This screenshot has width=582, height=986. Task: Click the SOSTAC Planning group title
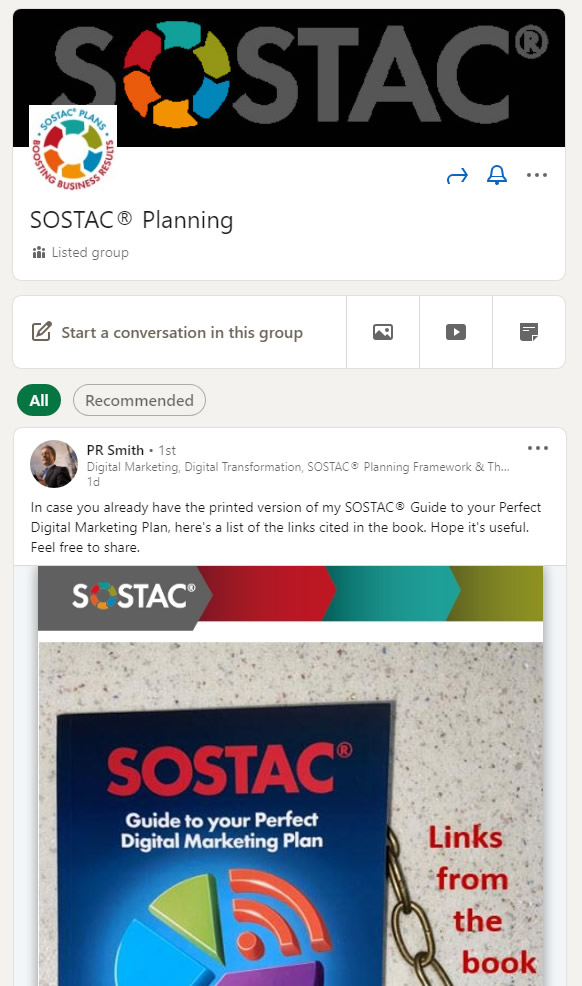coord(126,220)
